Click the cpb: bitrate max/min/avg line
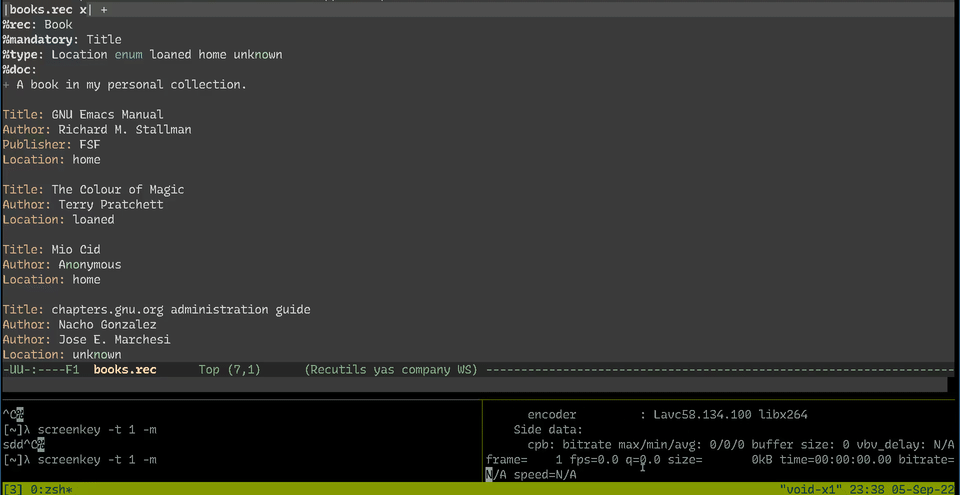This screenshot has width=960, height=495. 741,444
